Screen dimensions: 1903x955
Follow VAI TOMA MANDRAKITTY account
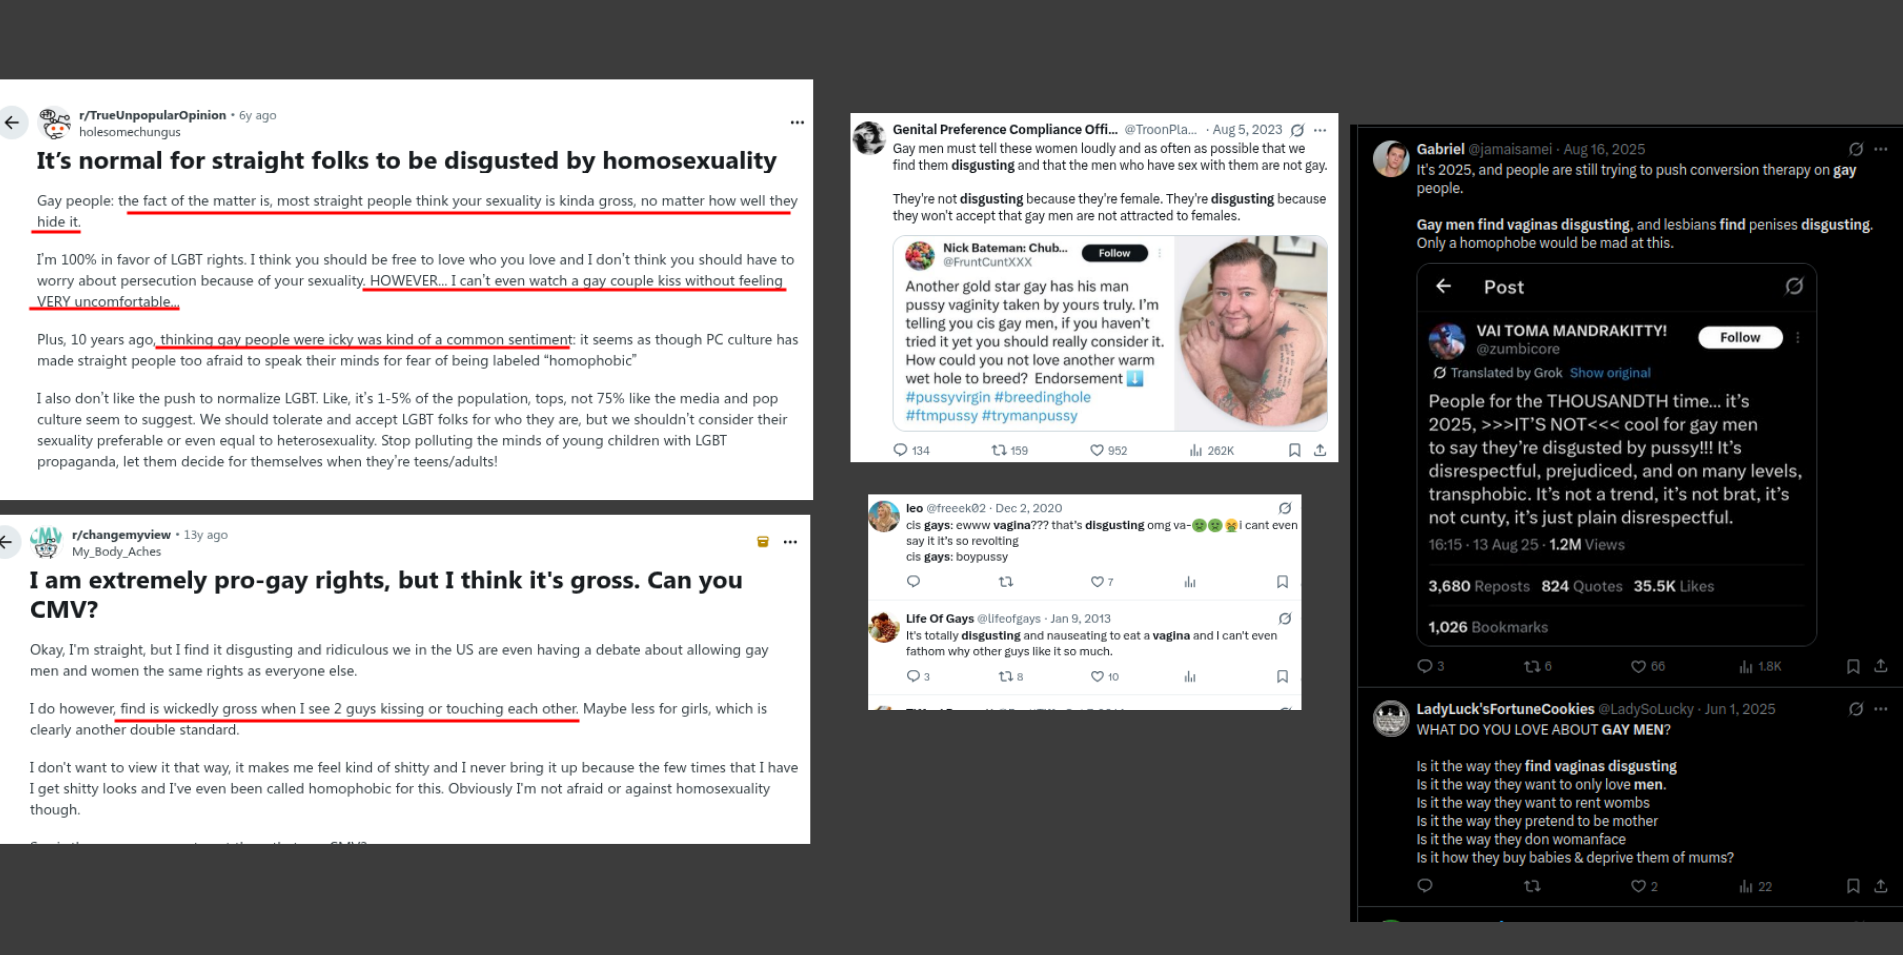point(1740,338)
